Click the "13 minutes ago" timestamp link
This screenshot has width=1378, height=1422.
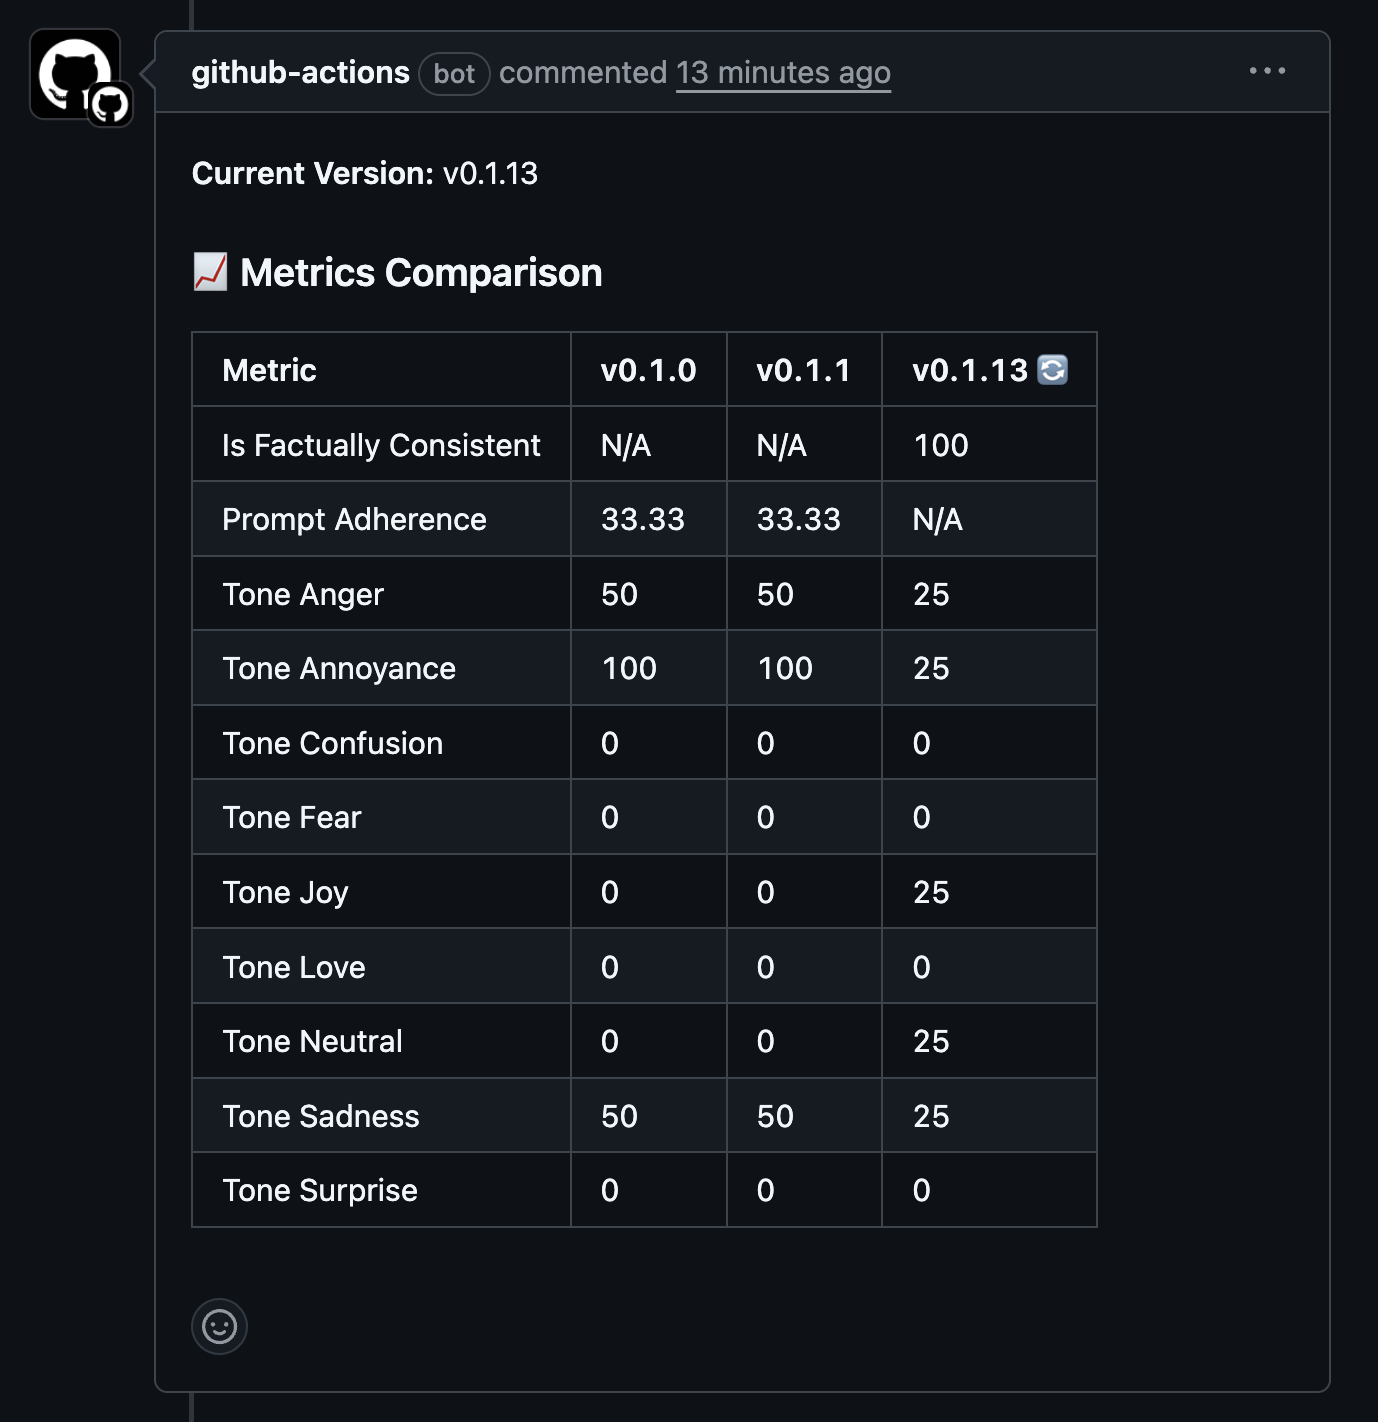(x=783, y=73)
